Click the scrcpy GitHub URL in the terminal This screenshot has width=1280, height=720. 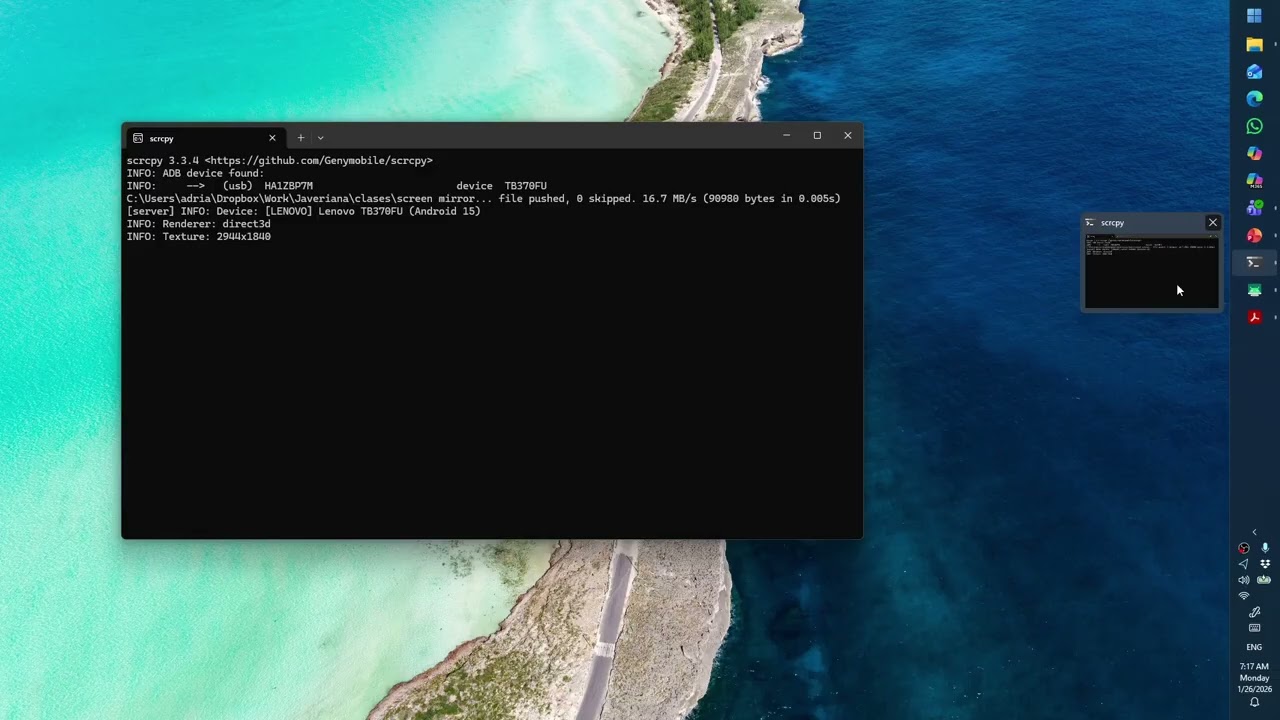(x=319, y=160)
